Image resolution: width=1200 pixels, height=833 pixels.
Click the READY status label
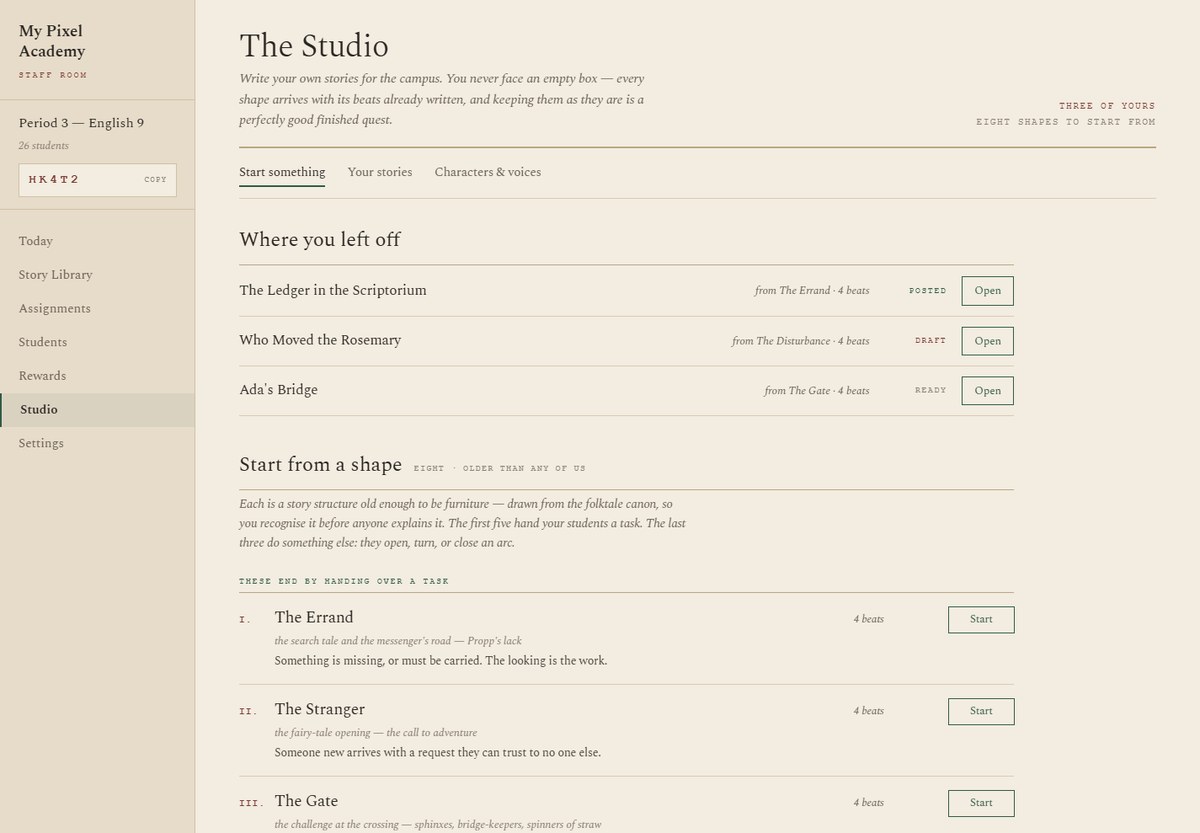[930, 391]
